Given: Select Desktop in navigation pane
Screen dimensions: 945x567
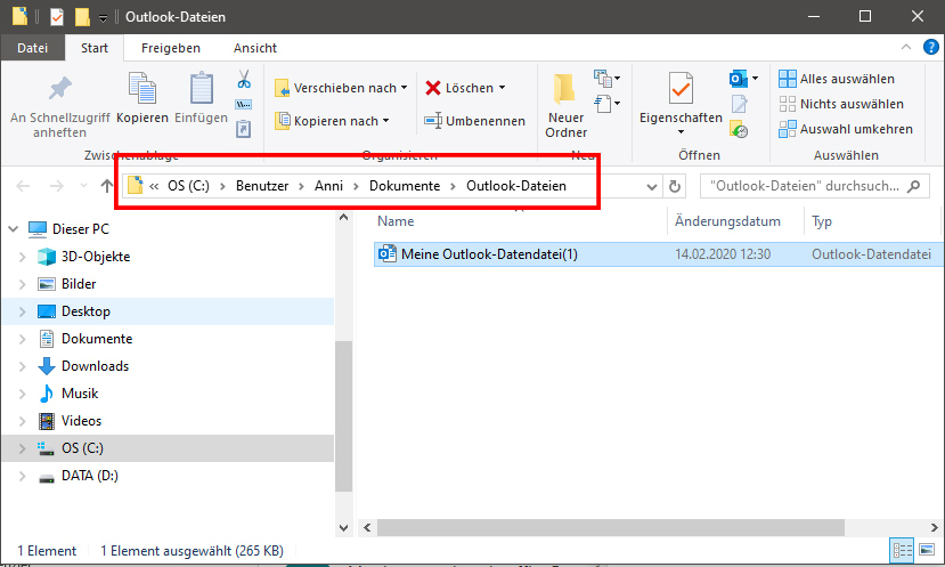Looking at the screenshot, I should [x=86, y=312].
